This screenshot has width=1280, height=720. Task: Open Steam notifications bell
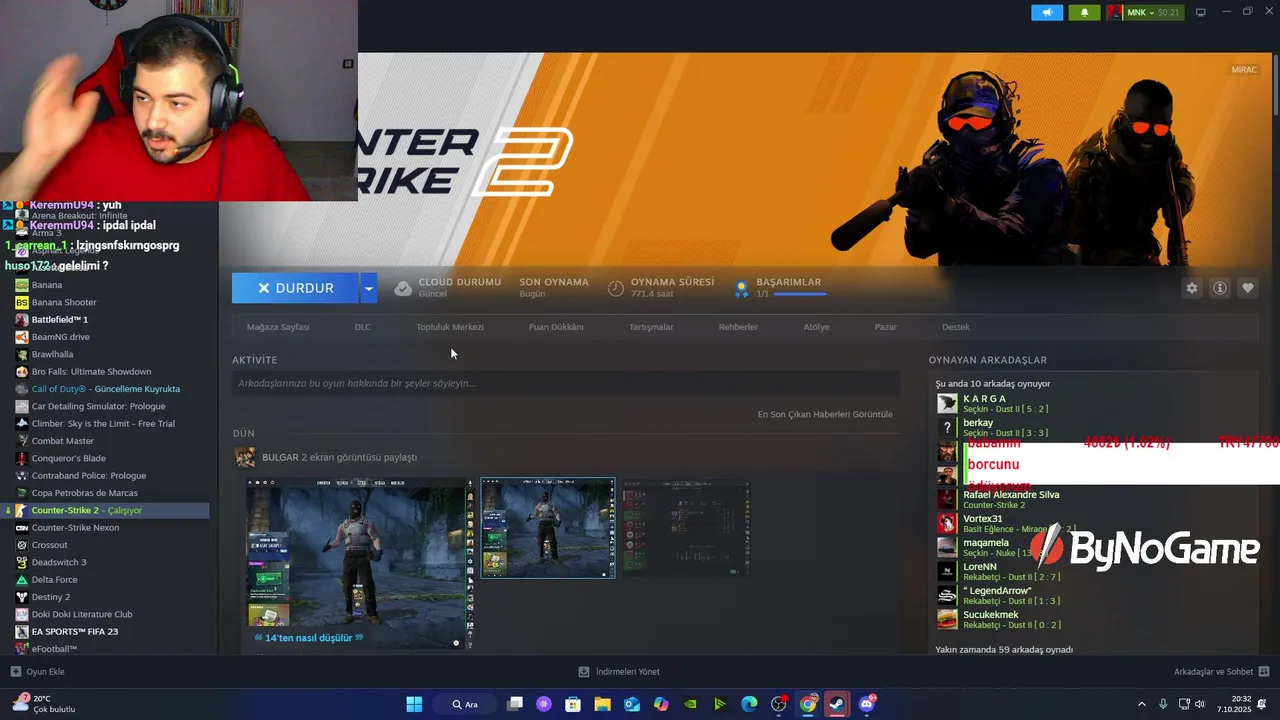(x=1084, y=12)
